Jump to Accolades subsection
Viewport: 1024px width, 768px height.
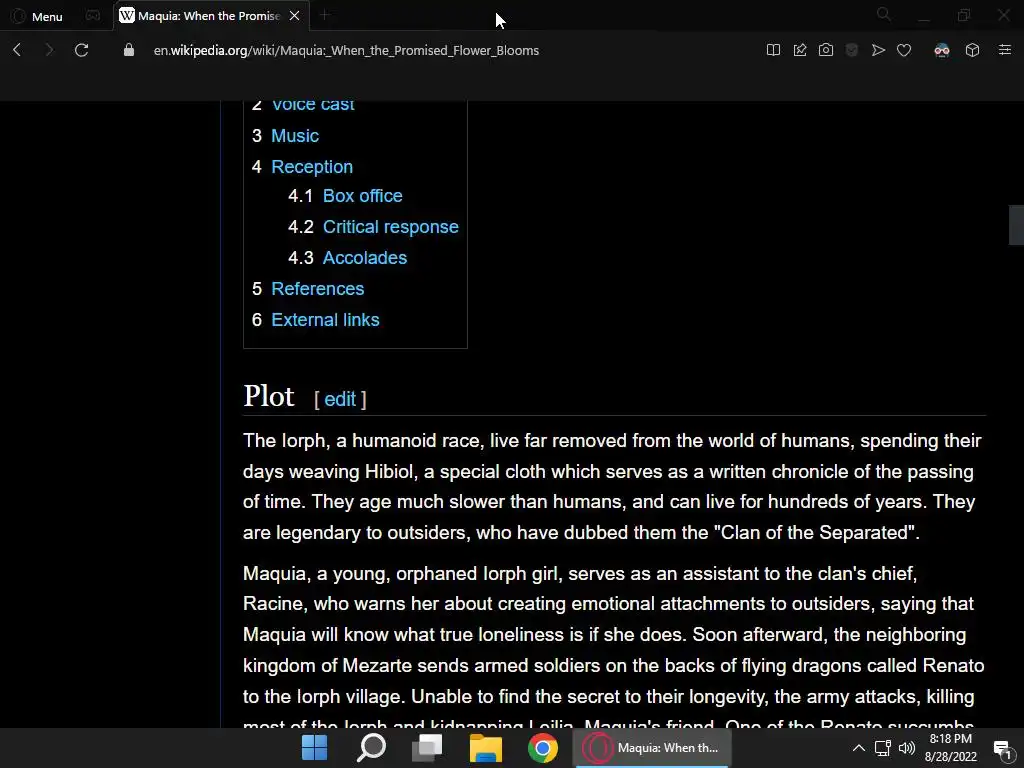point(364,258)
